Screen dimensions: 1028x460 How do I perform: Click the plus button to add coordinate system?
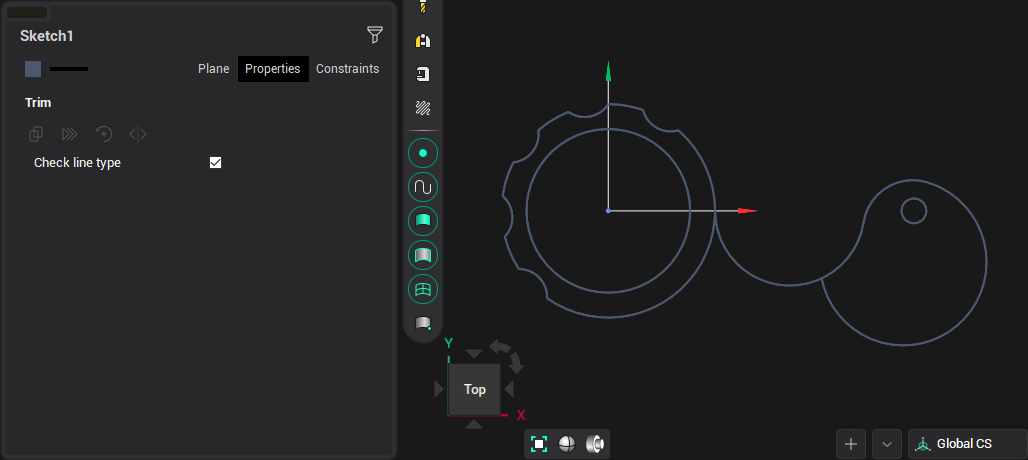pos(851,444)
